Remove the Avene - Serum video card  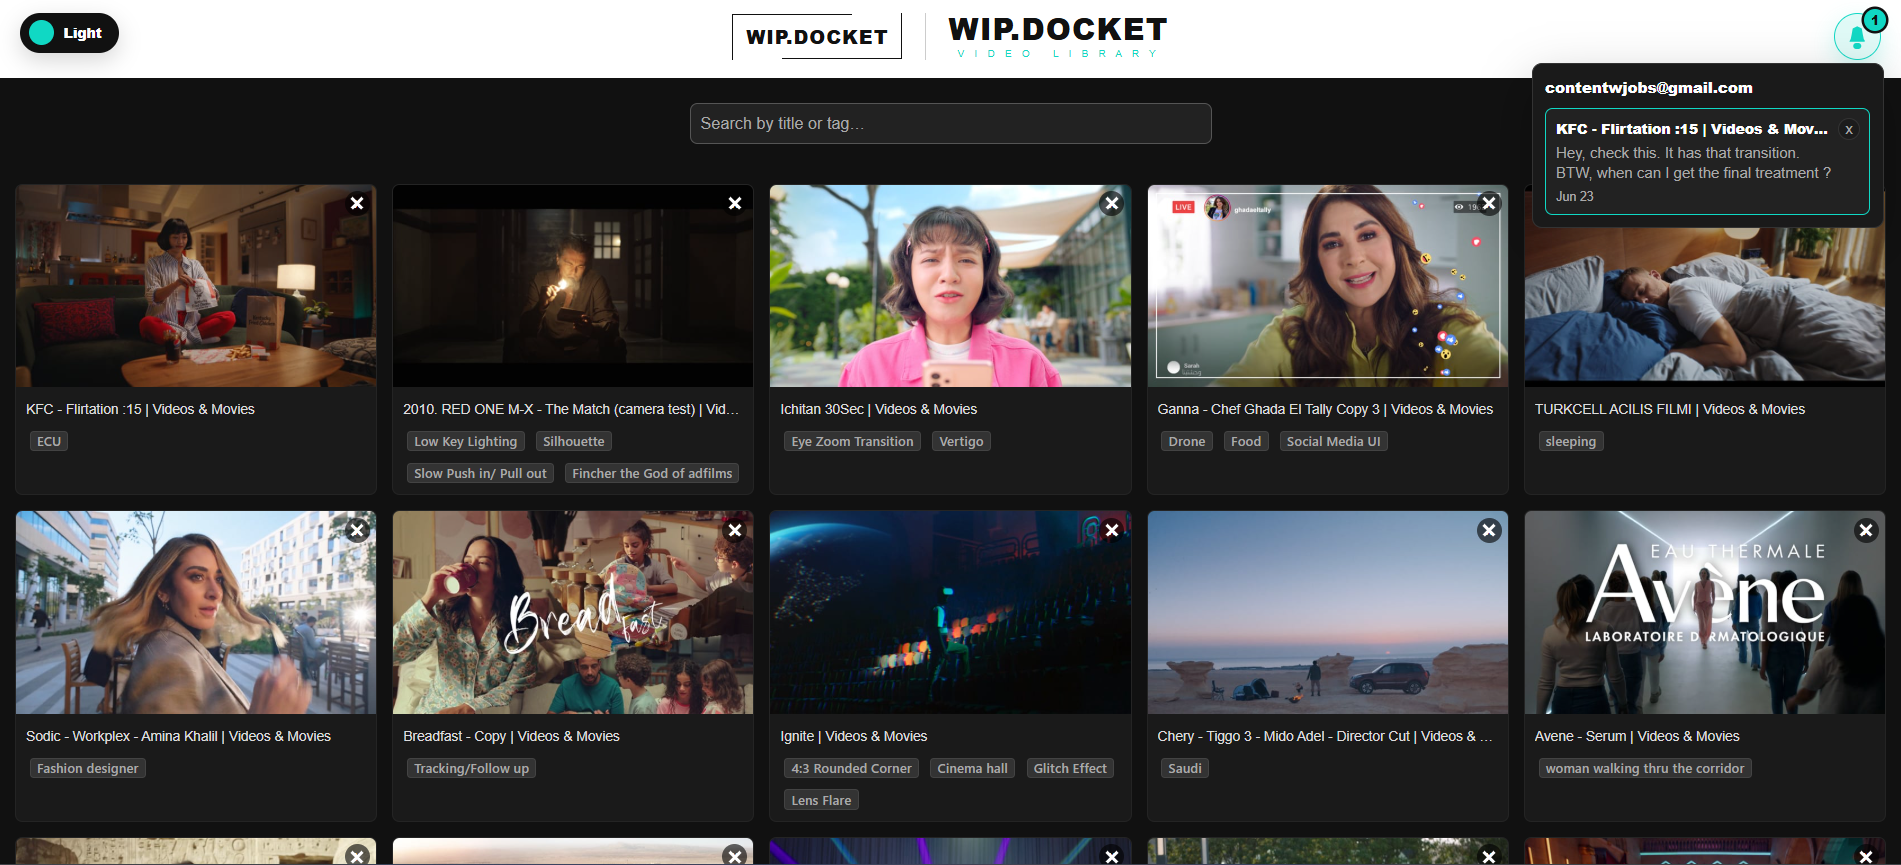[1866, 530]
